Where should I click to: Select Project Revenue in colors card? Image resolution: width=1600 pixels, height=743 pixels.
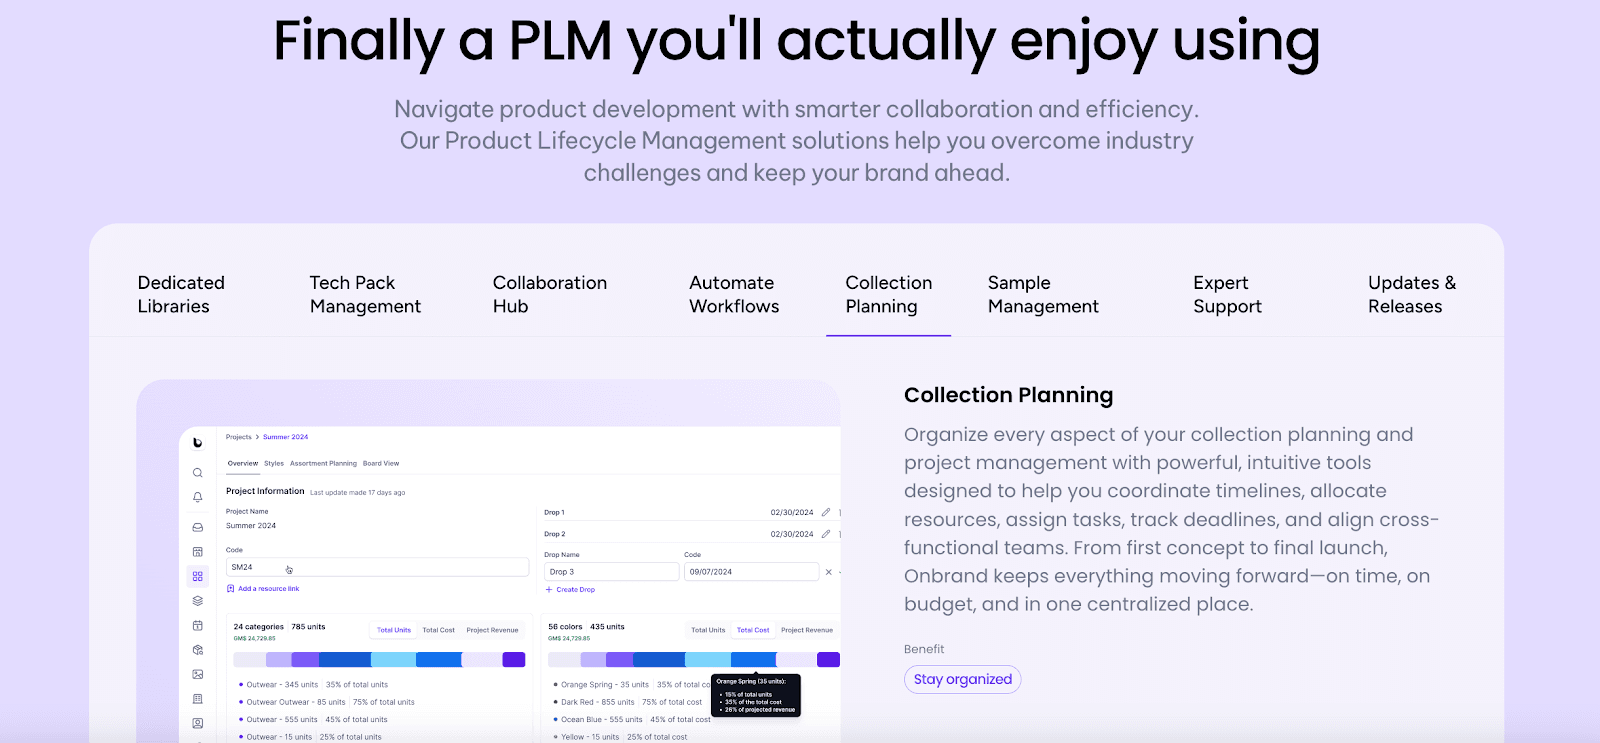coord(807,630)
